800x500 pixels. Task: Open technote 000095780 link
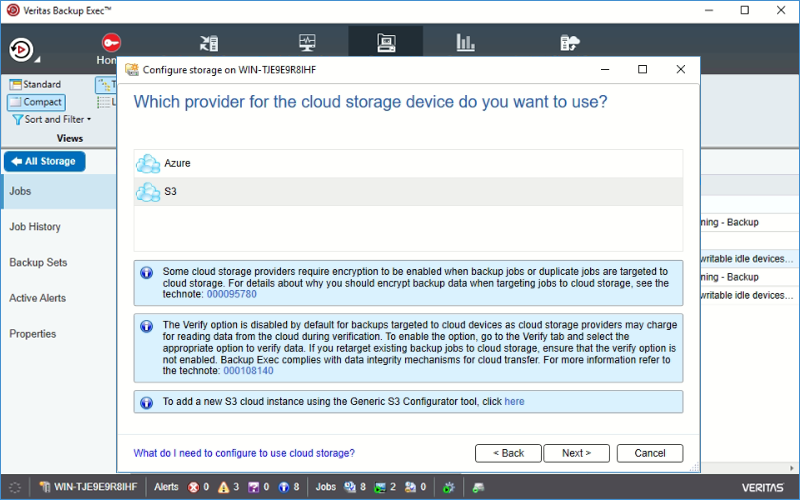[232, 294]
